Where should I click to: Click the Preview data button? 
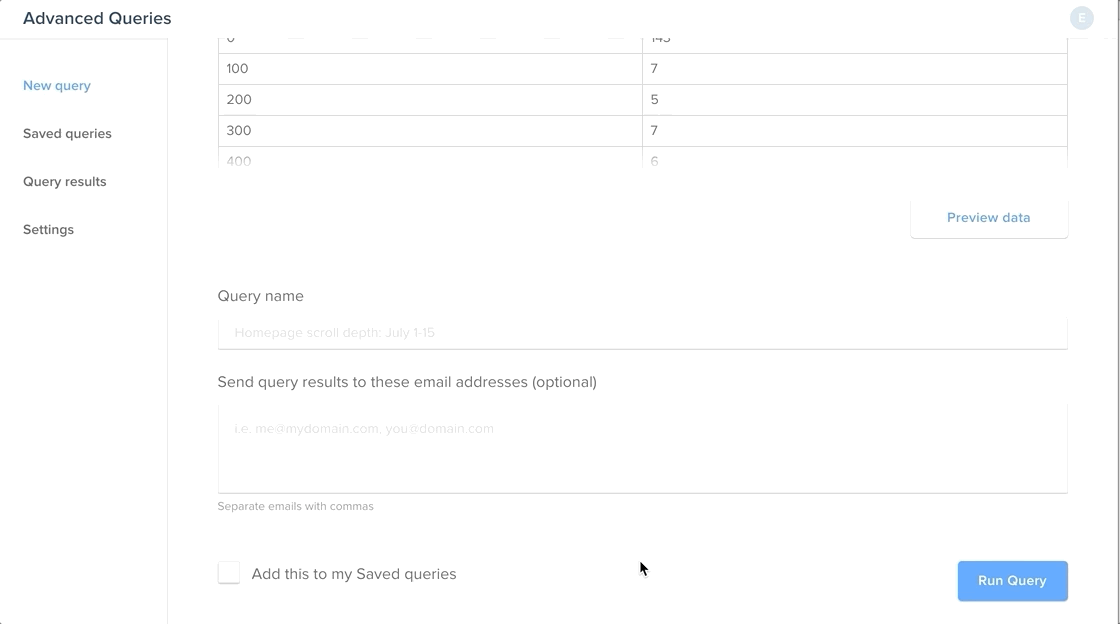tap(988, 218)
